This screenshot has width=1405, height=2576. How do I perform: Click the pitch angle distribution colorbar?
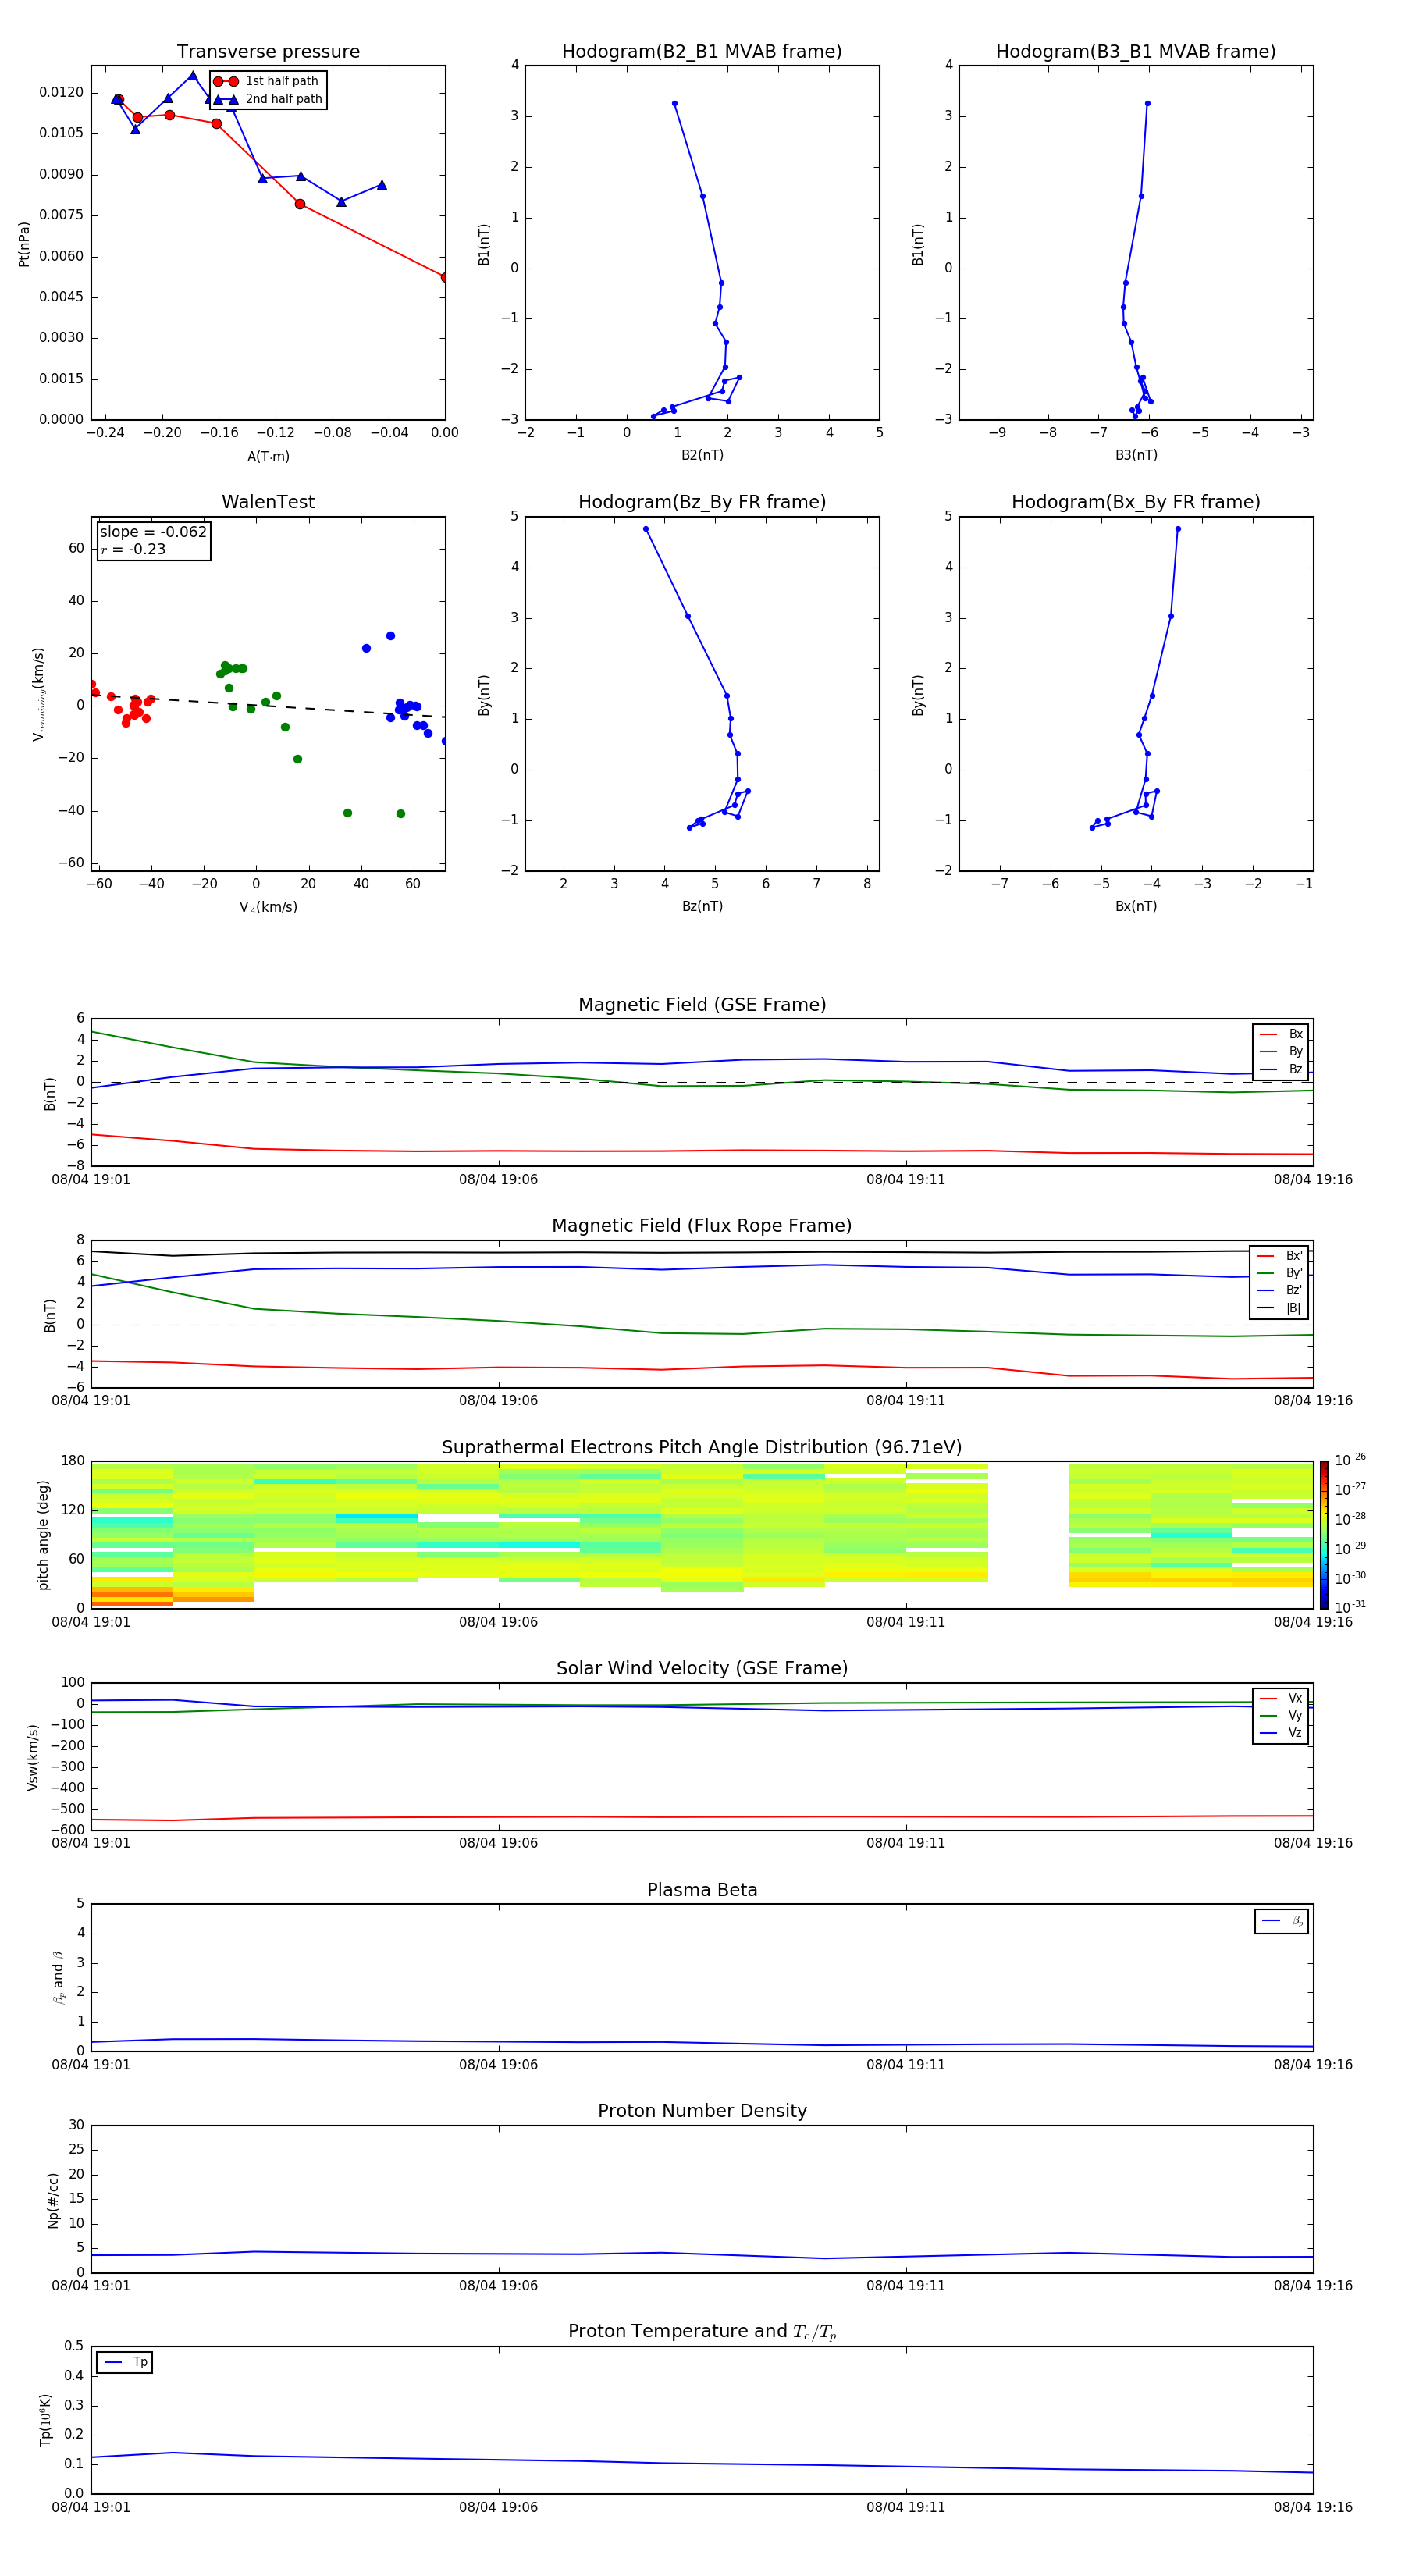[1324, 1535]
